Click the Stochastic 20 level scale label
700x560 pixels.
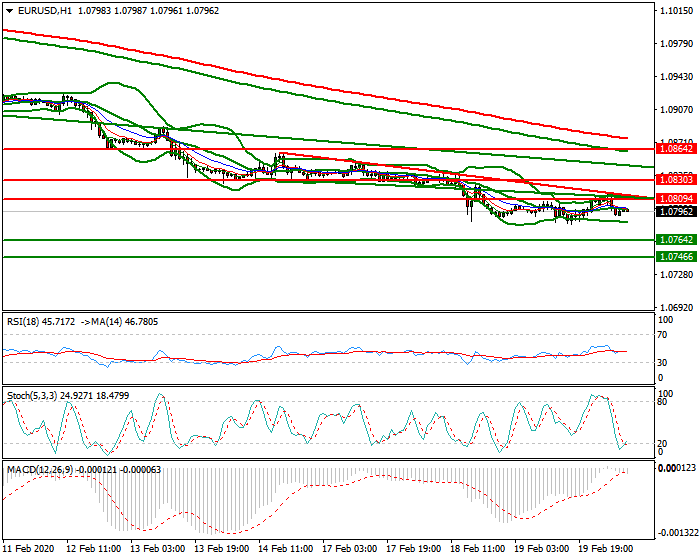click(x=662, y=443)
